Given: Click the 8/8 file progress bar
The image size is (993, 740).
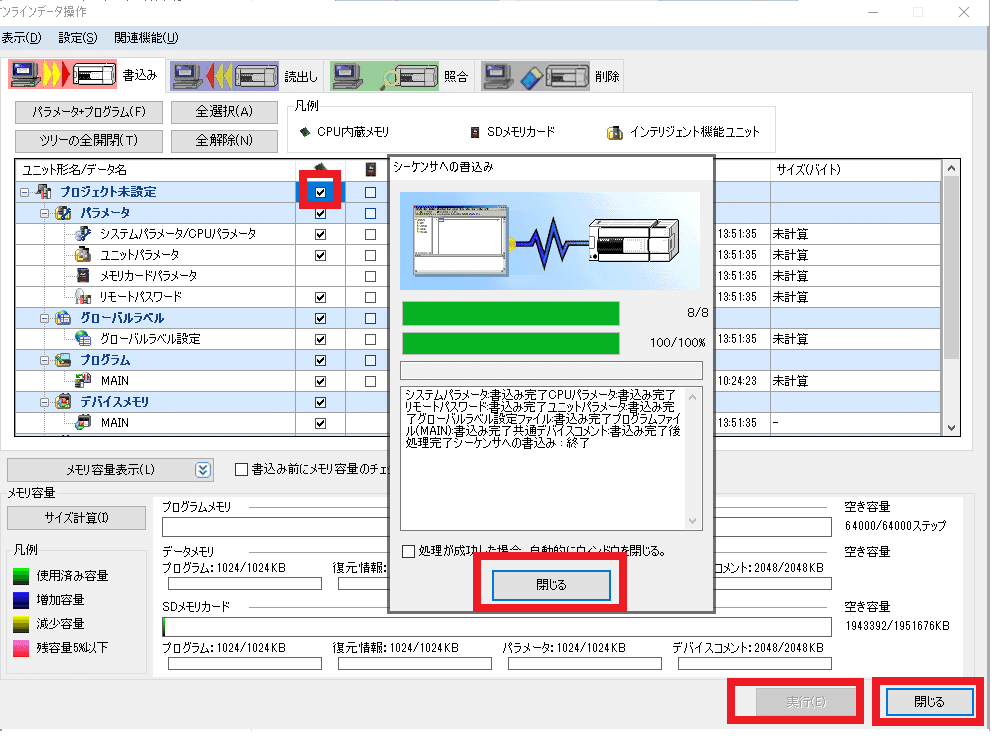Looking at the screenshot, I should click(511, 313).
